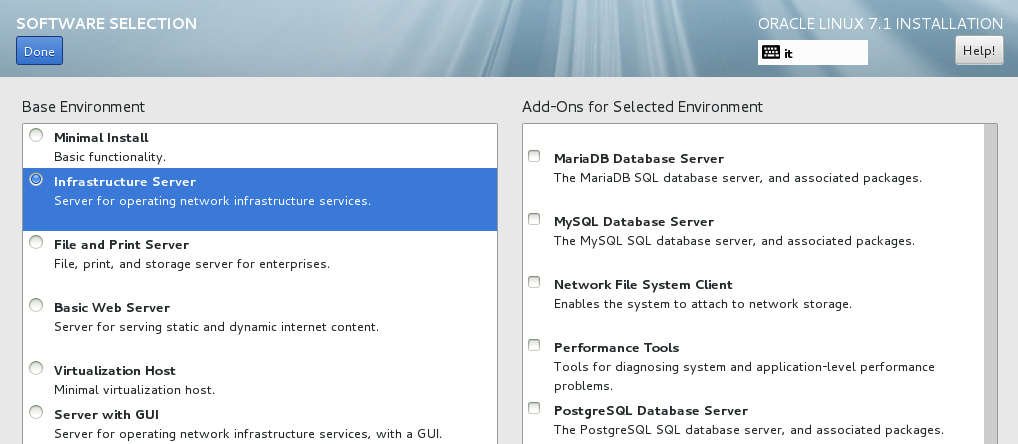The image size is (1018, 444).
Task: Click 'Server for serving static and dynamic internet content.'
Action: (216, 327)
